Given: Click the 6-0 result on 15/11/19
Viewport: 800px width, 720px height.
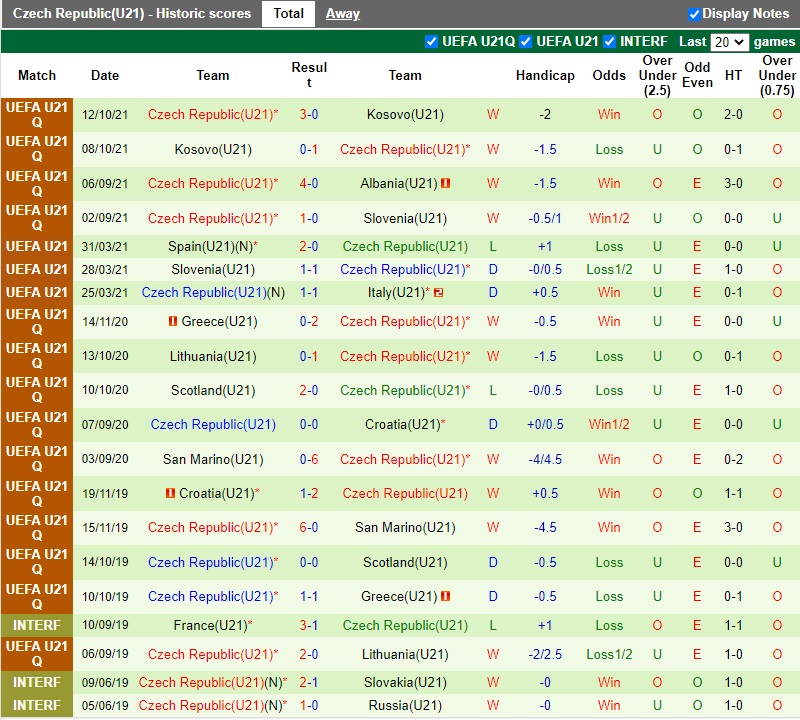Looking at the screenshot, I should pyautogui.click(x=309, y=527).
